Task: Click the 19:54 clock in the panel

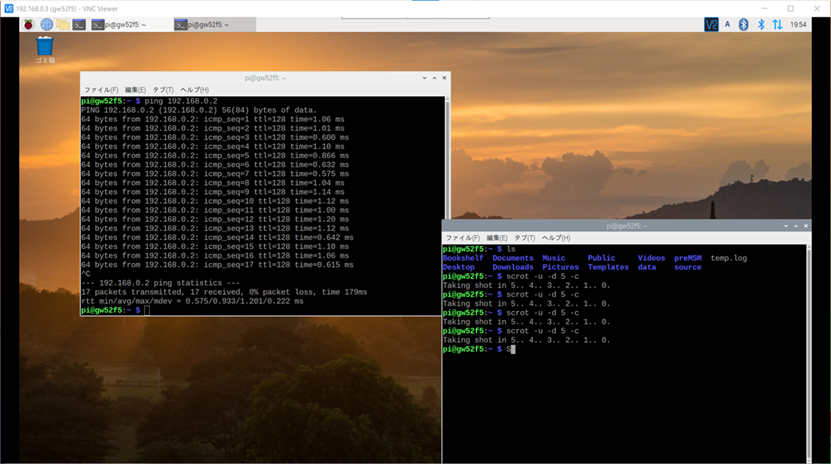Action: point(799,24)
